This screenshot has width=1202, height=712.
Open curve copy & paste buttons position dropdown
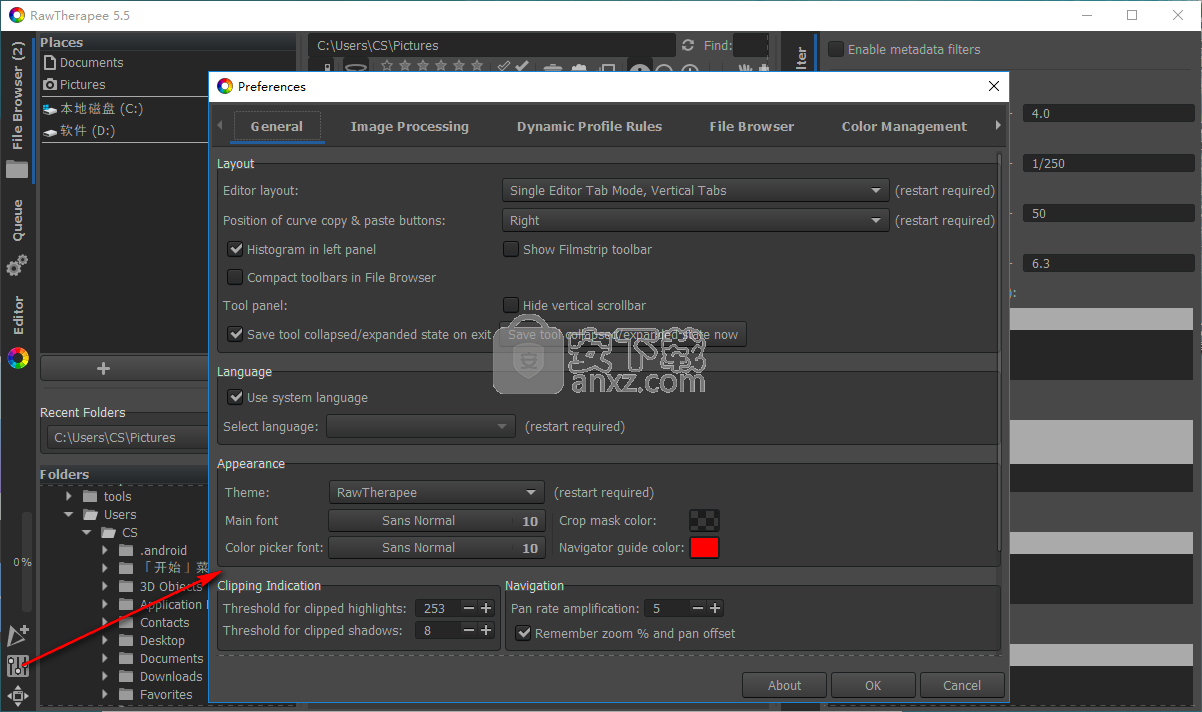click(x=695, y=220)
